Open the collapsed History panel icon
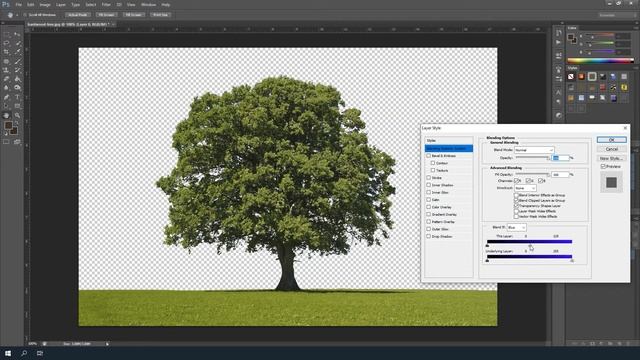 pyautogui.click(x=559, y=33)
